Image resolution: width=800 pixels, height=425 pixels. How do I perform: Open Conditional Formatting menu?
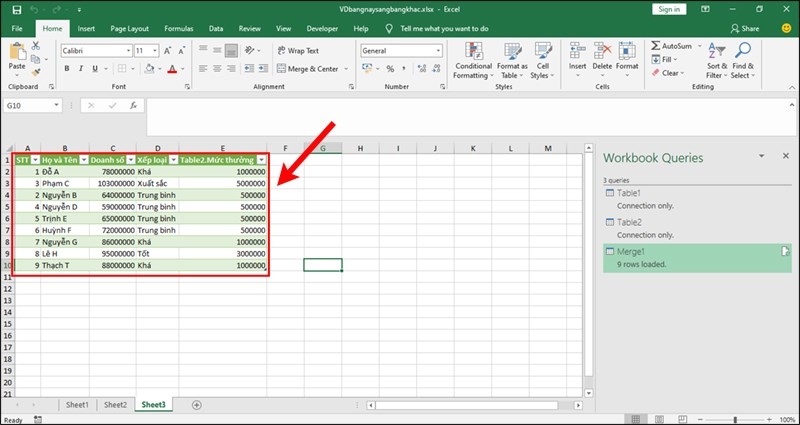click(473, 60)
